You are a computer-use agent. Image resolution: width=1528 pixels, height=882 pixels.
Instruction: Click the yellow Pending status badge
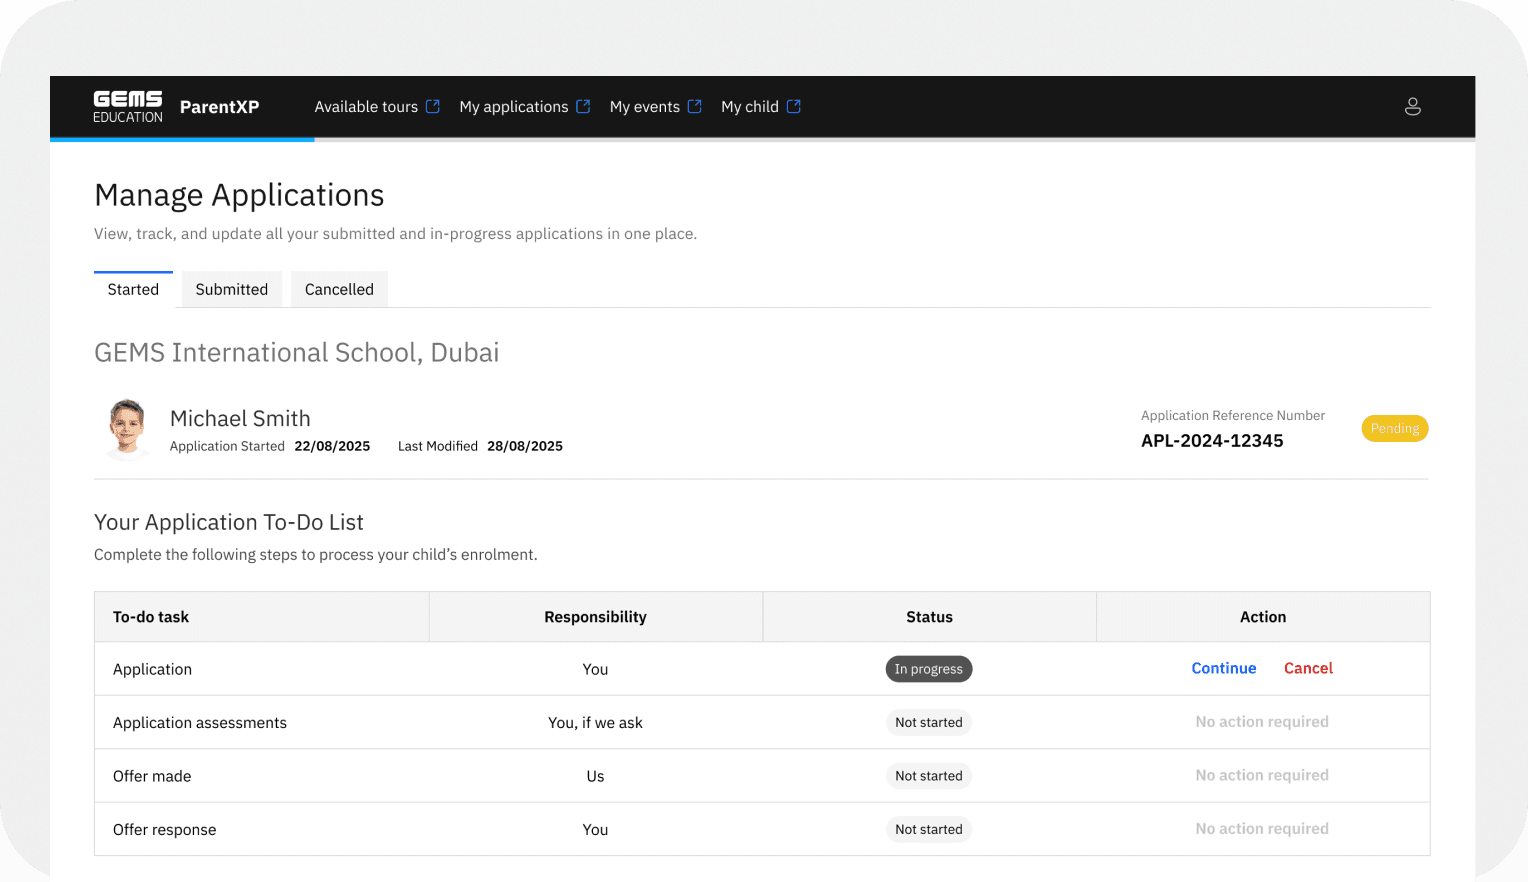coord(1394,428)
